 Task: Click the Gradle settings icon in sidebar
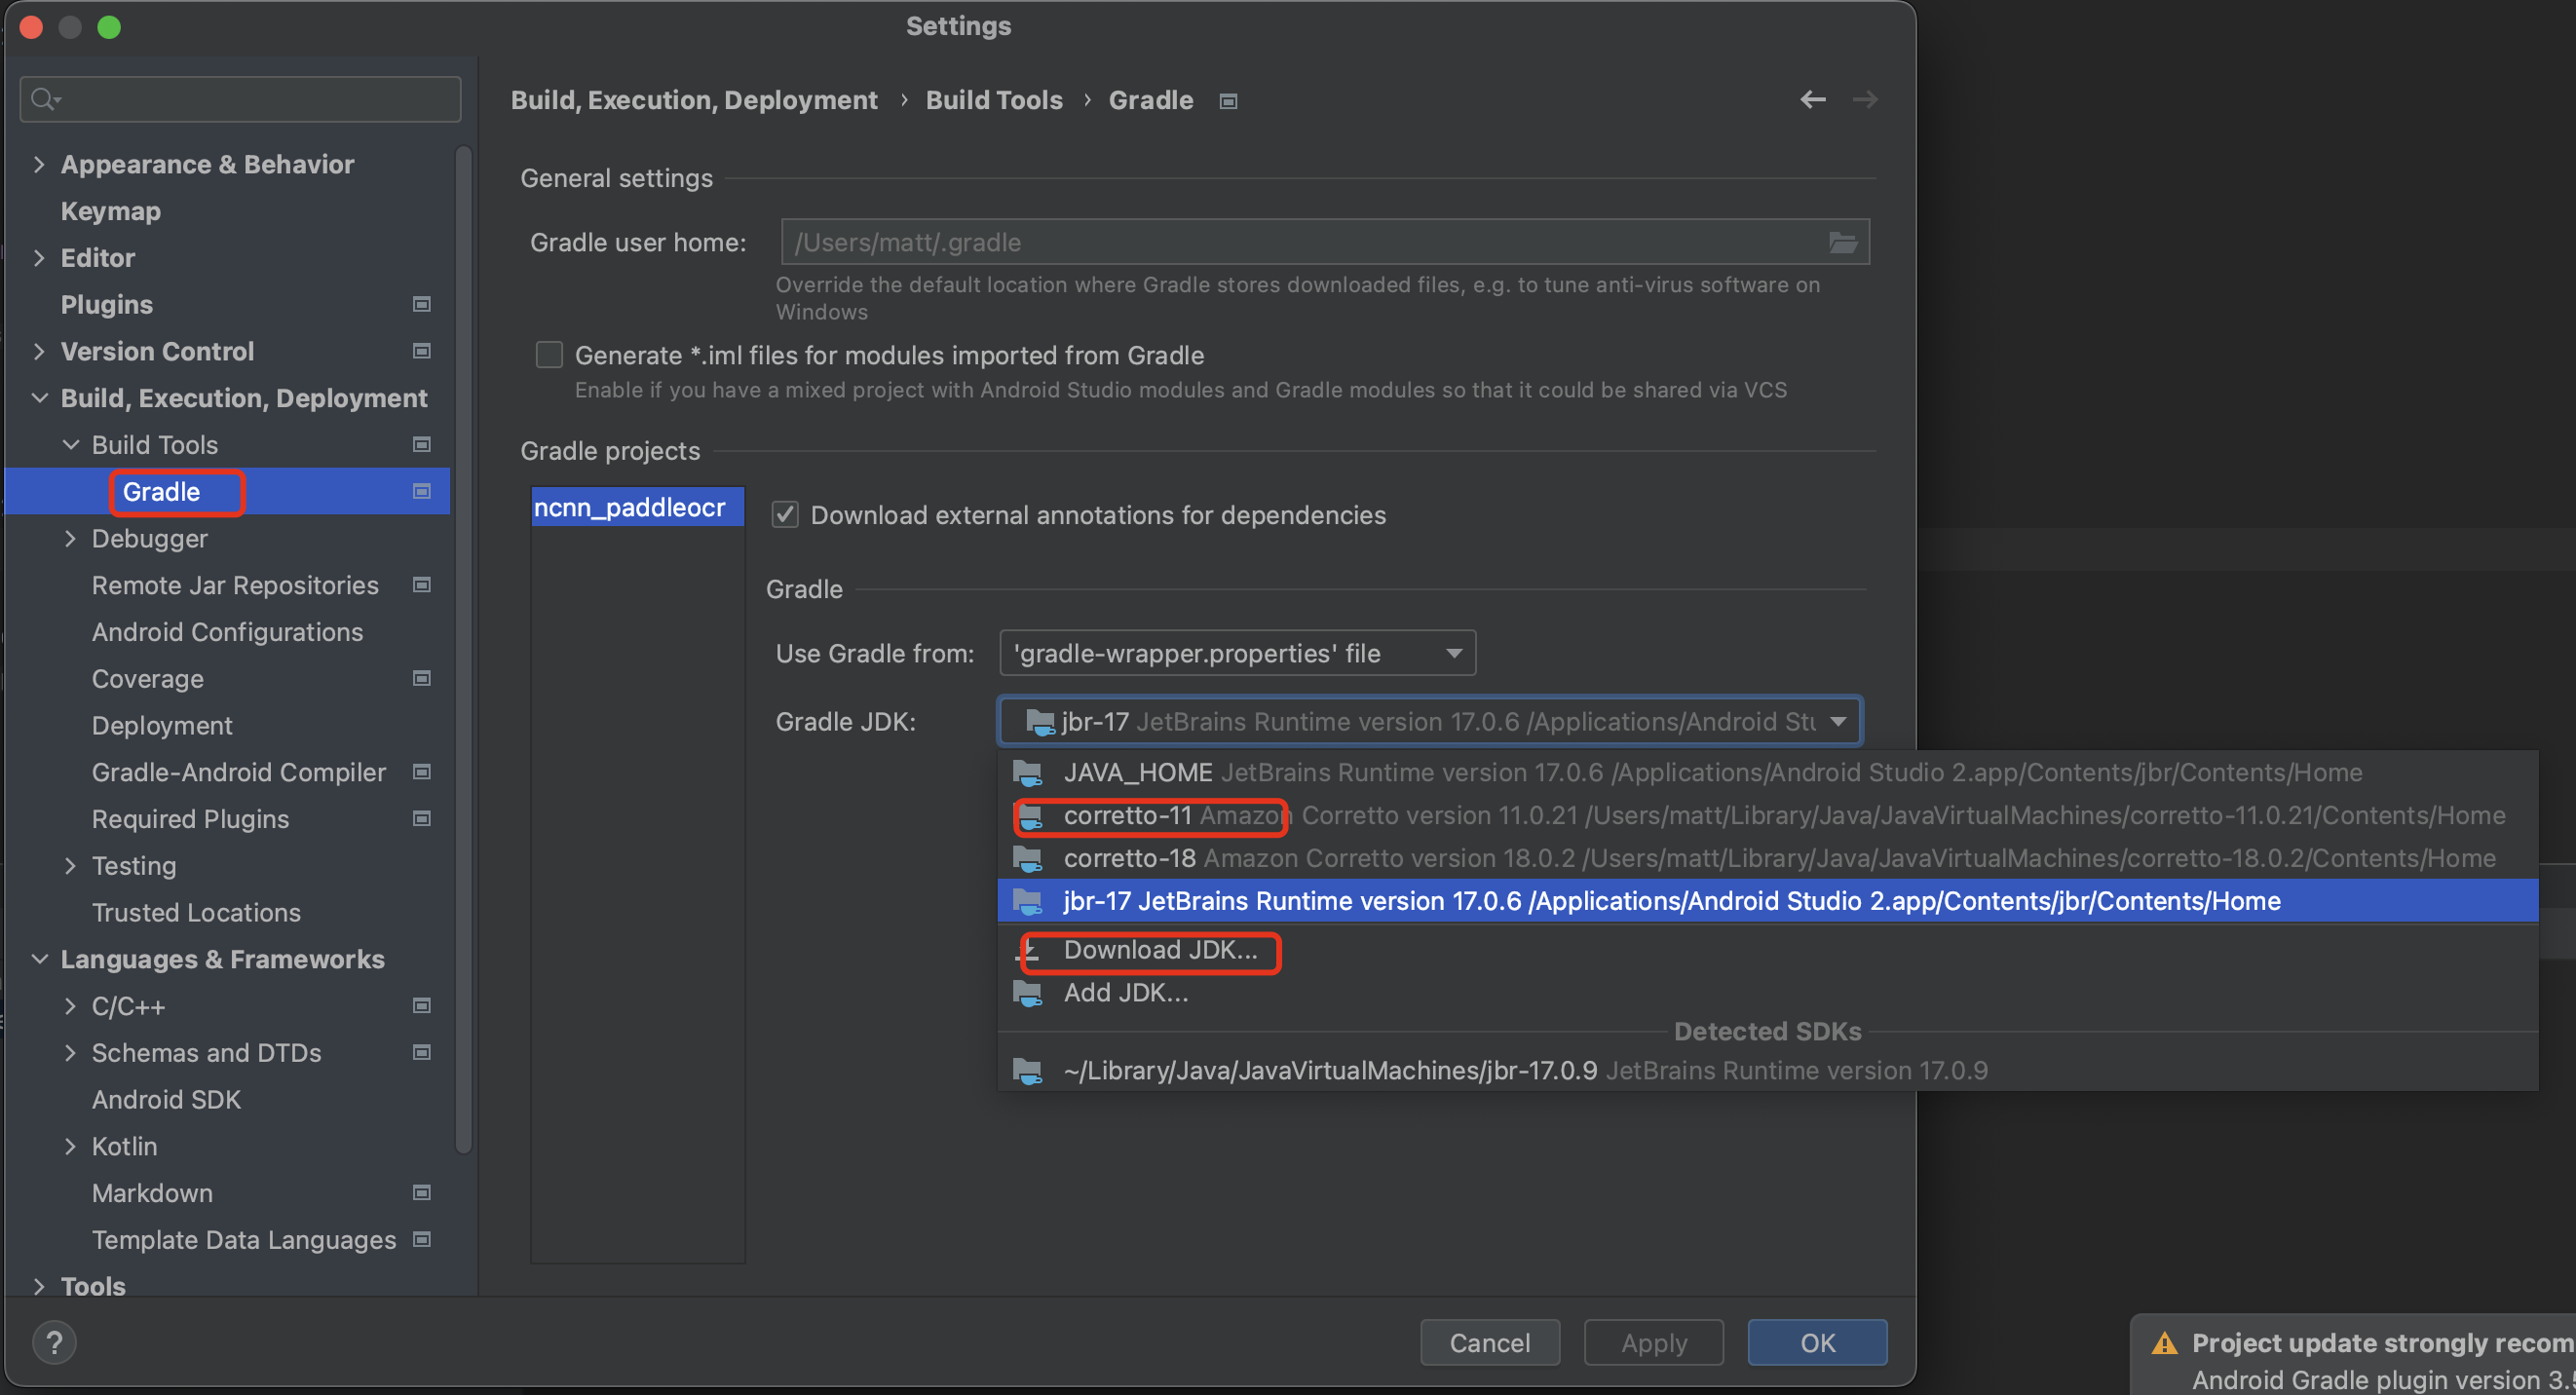424,491
